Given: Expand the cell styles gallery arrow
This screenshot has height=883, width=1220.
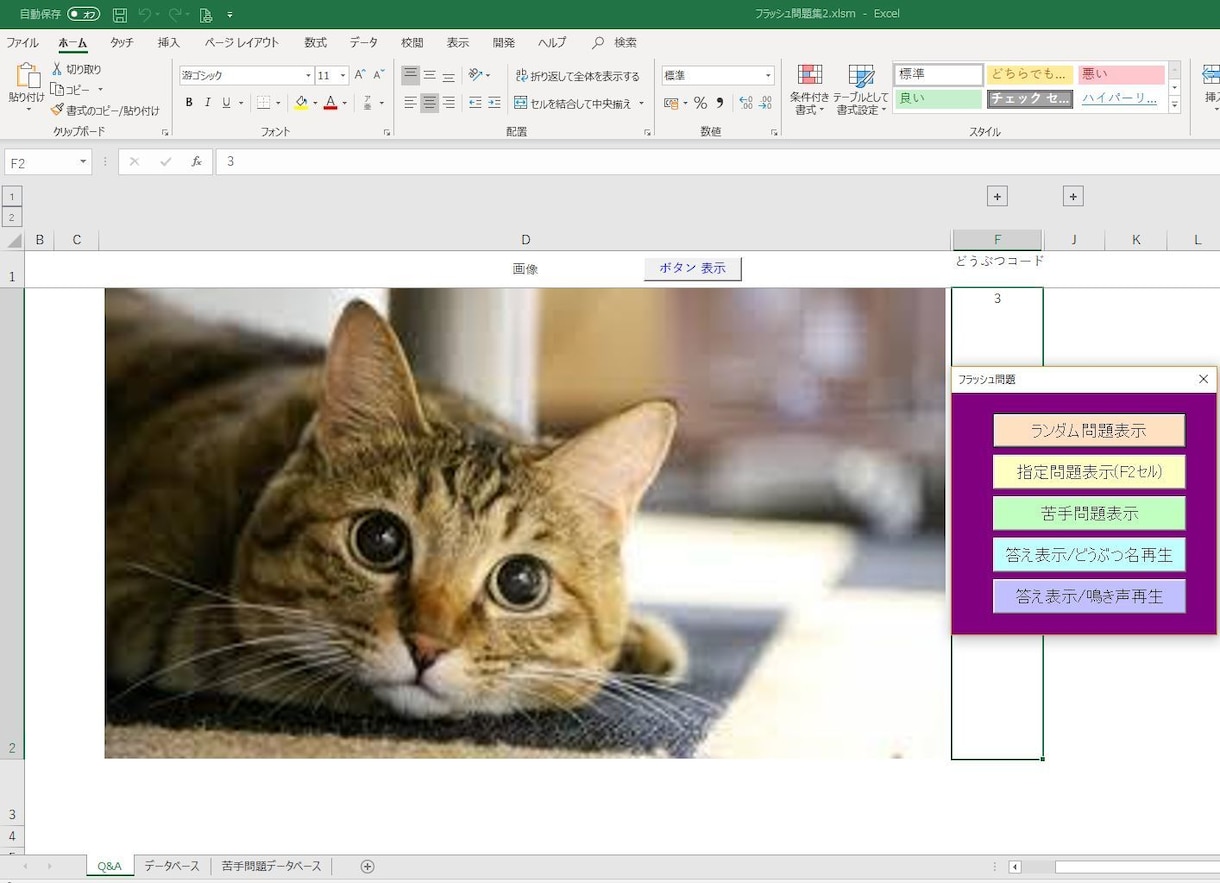Looking at the screenshot, I should coord(1175,103).
